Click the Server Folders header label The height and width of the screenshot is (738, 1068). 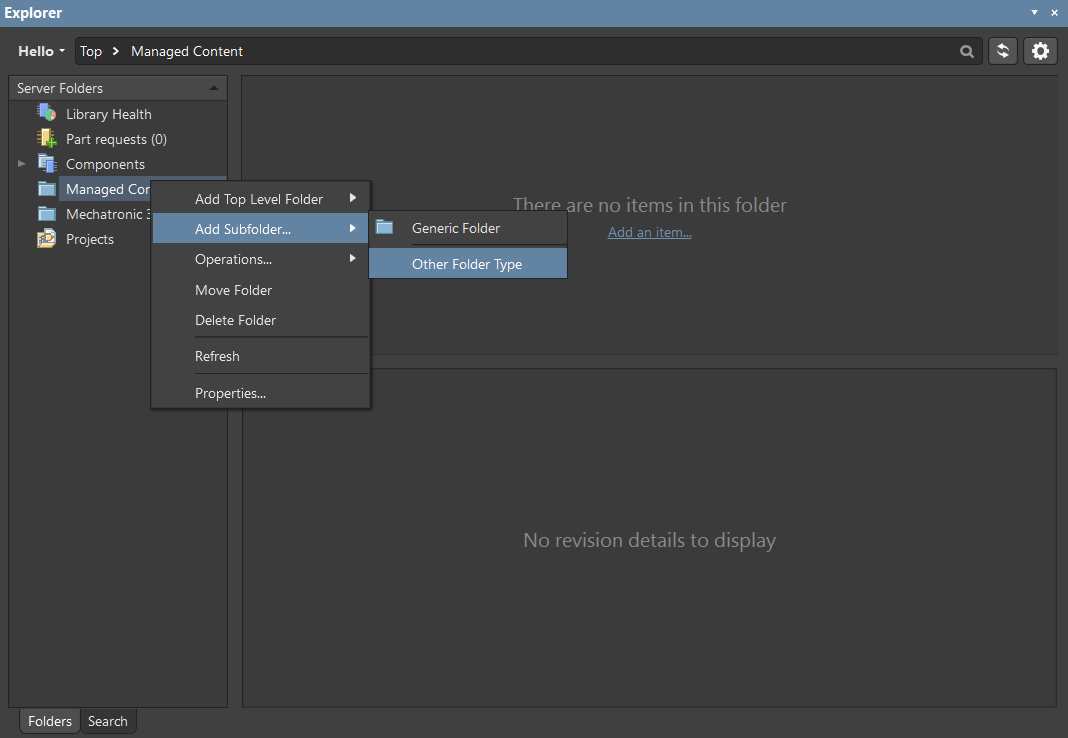[60, 88]
